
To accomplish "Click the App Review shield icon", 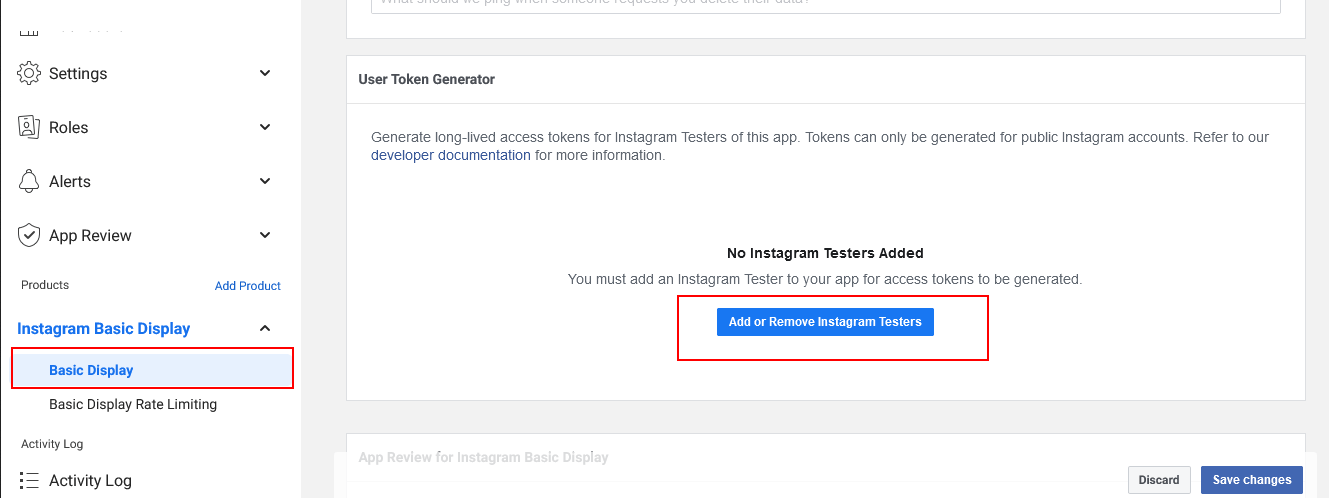I will pyautogui.click(x=29, y=236).
